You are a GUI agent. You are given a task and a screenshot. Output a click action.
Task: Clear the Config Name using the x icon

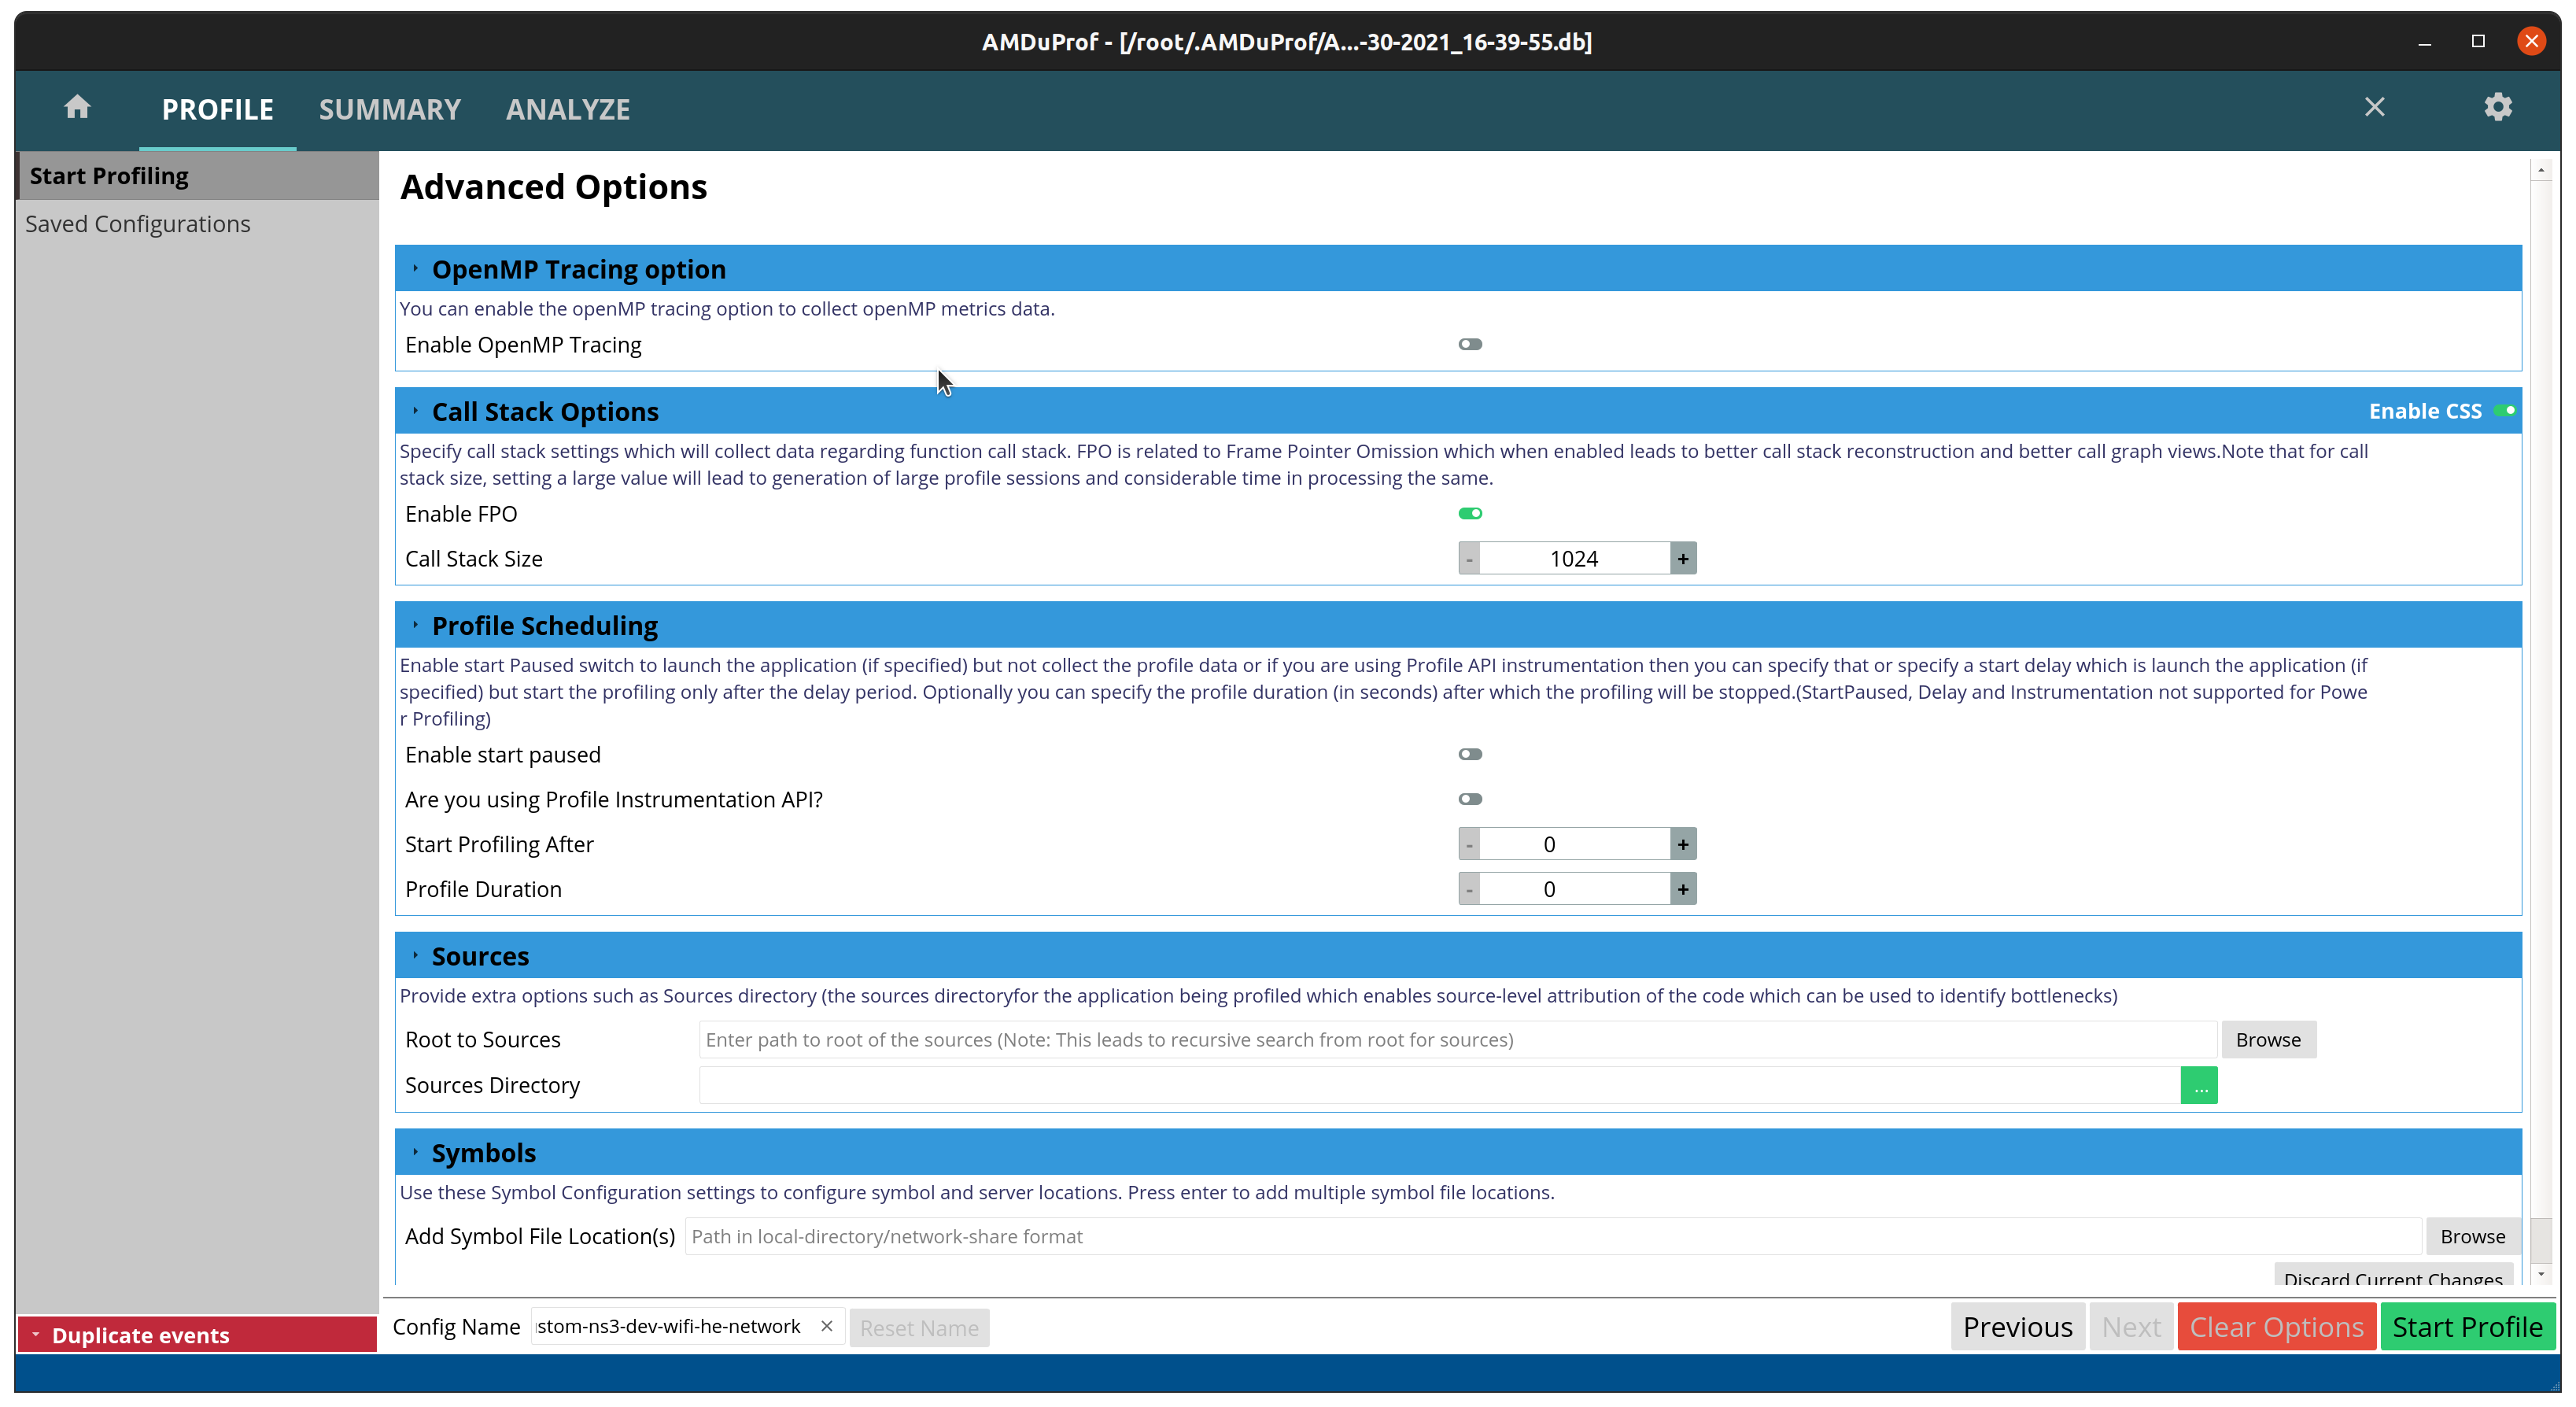(826, 1326)
